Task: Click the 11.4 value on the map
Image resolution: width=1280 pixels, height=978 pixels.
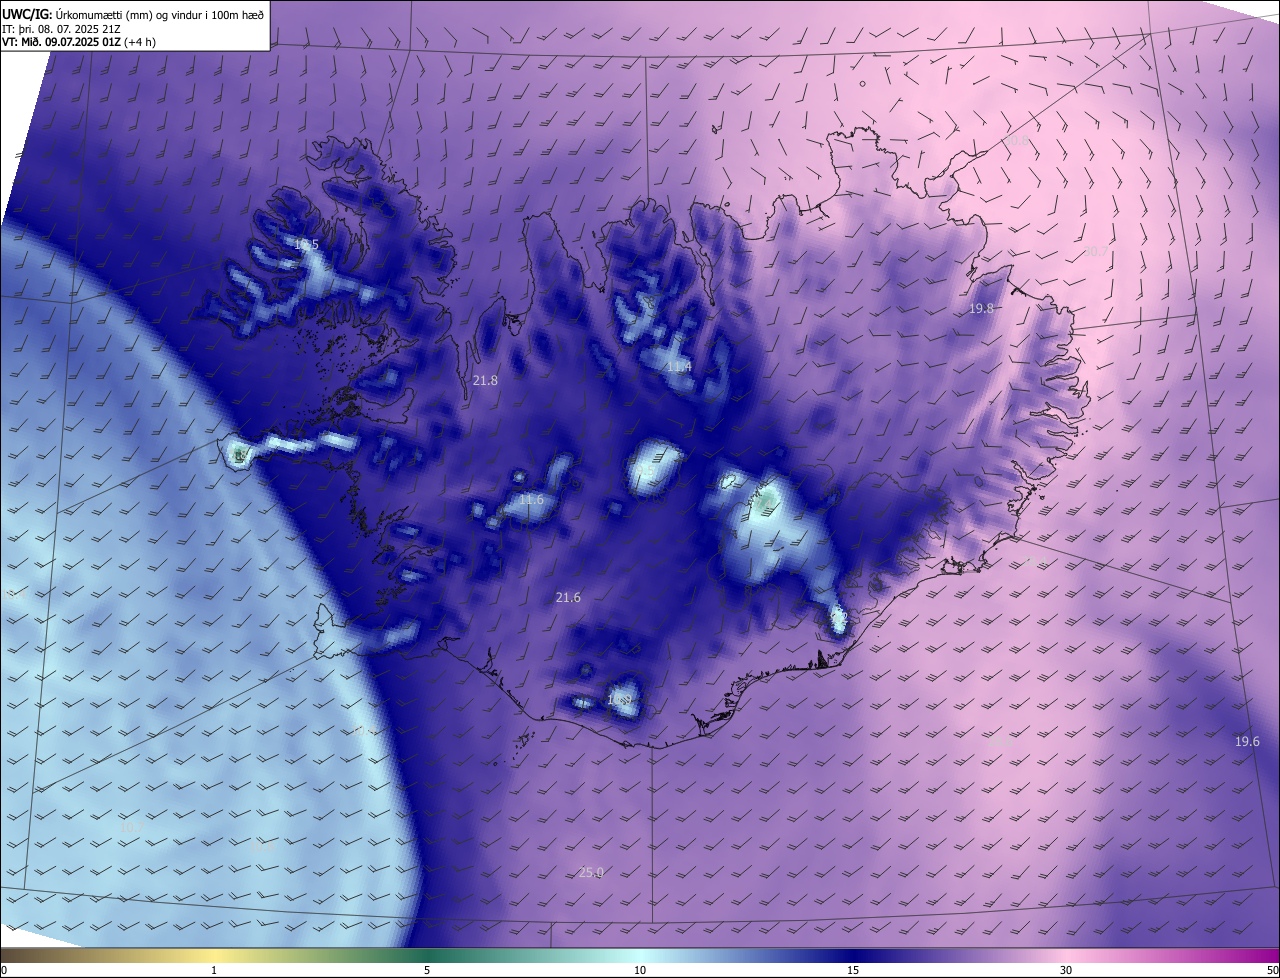Action: coord(679,367)
